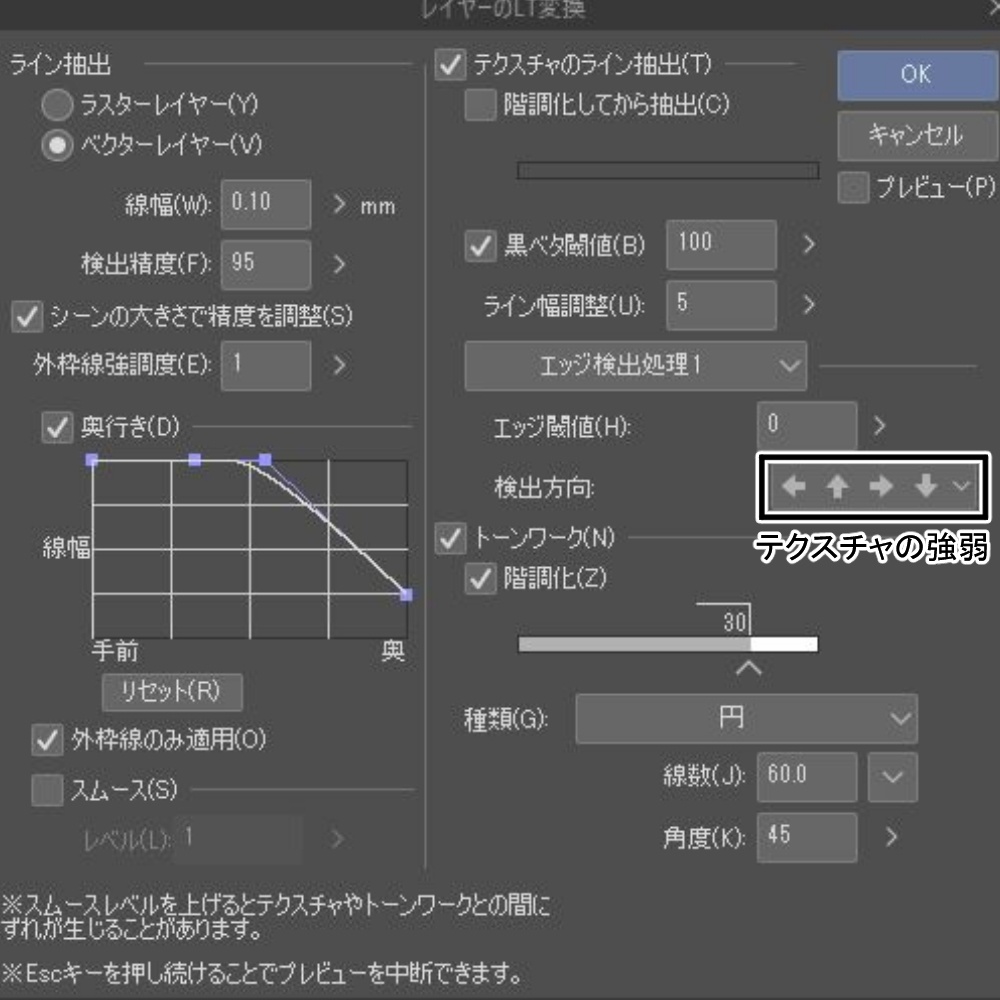Viewport: 1000px width, 1000px height.
Task: Select the leftward texture detection direction arrow
Action: (795, 487)
